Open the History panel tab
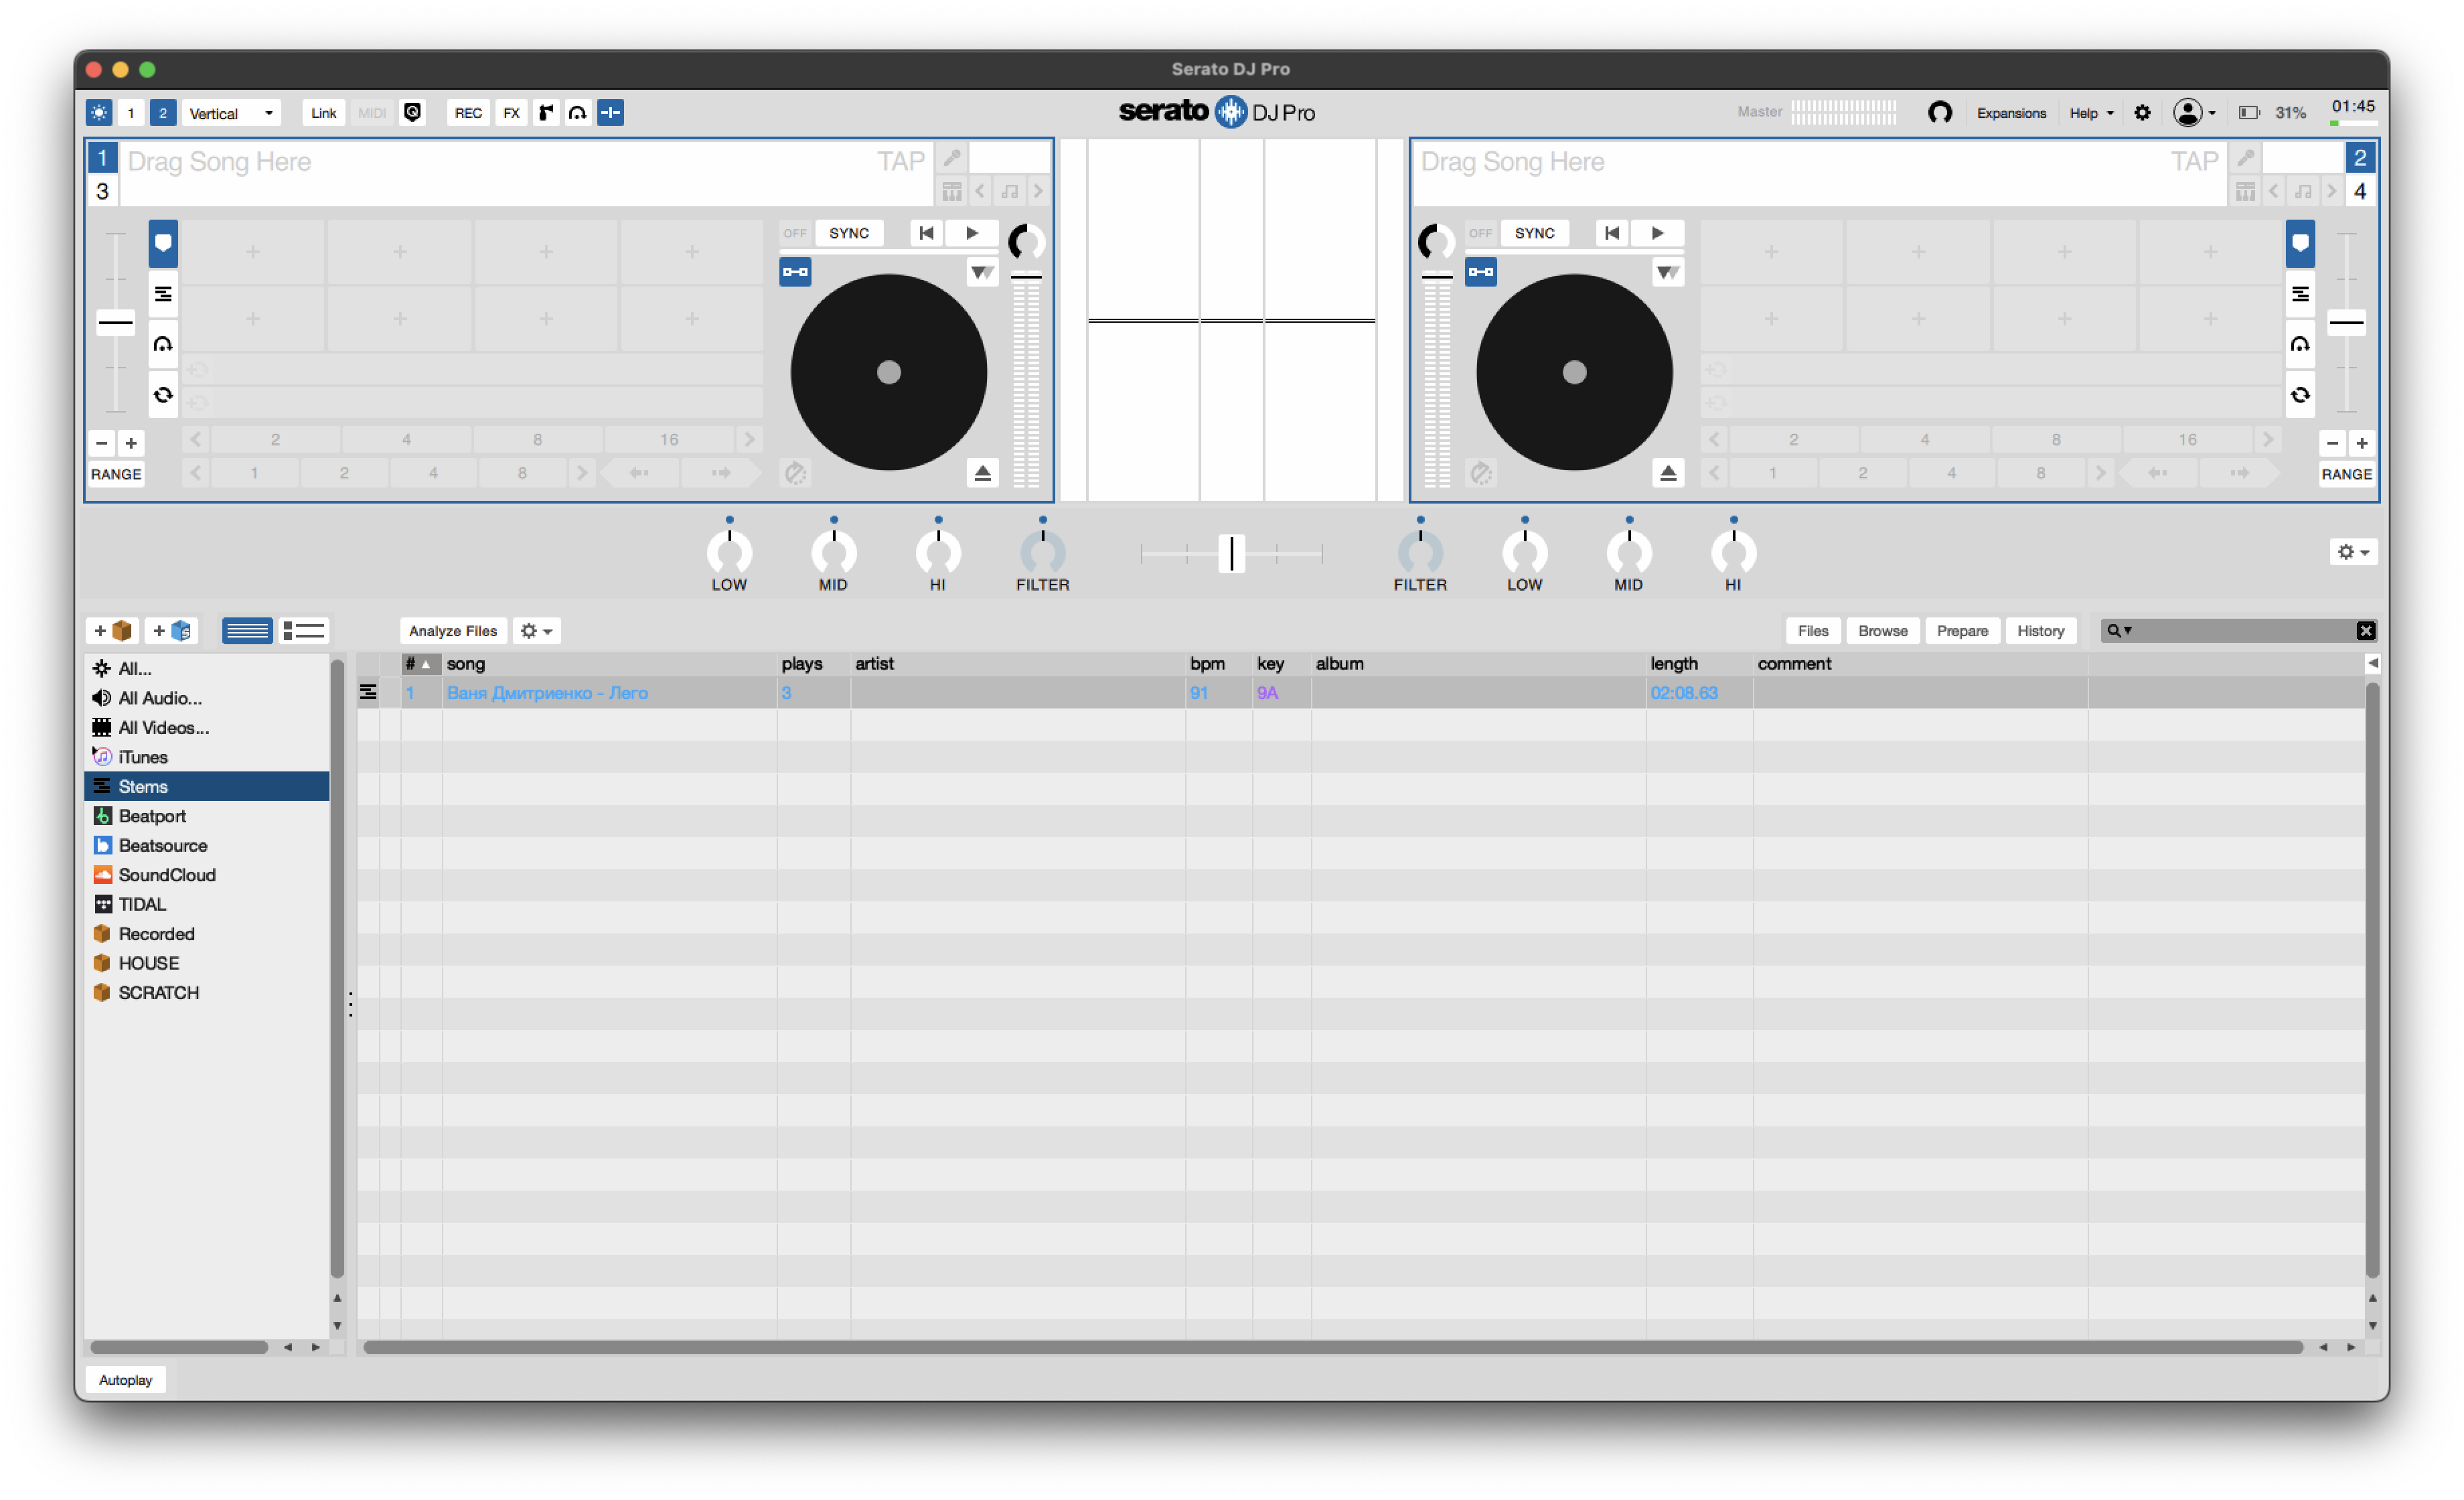Viewport: 2464px width, 1500px height. 2040,631
